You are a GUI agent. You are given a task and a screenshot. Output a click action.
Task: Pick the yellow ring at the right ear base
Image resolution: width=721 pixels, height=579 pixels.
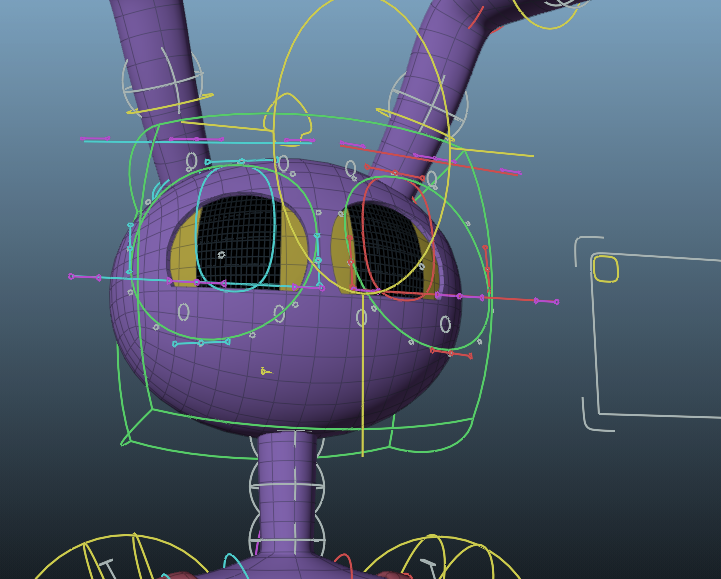pos(414,123)
